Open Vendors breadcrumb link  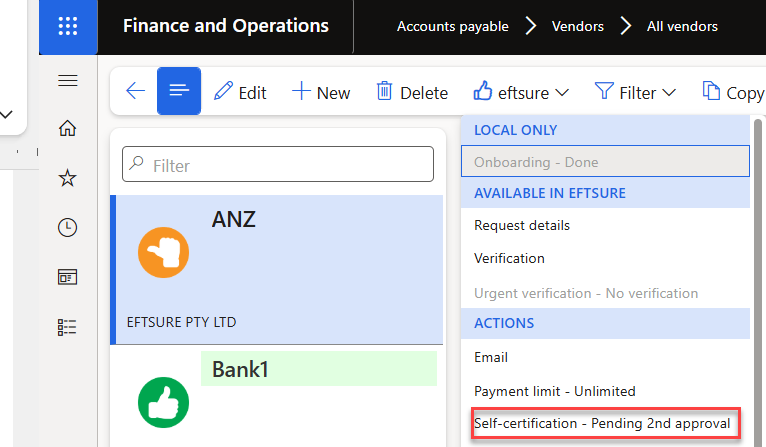click(x=577, y=26)
